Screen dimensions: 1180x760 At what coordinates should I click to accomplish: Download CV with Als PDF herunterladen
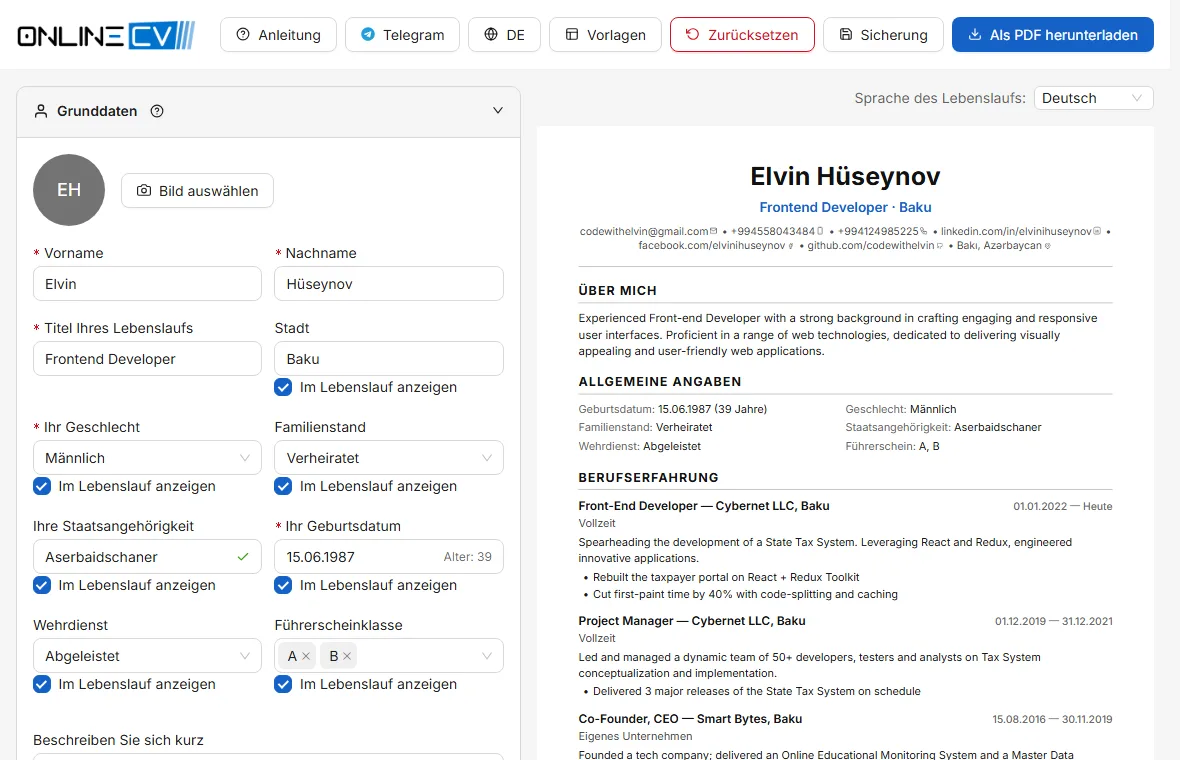click(1053, 35)
